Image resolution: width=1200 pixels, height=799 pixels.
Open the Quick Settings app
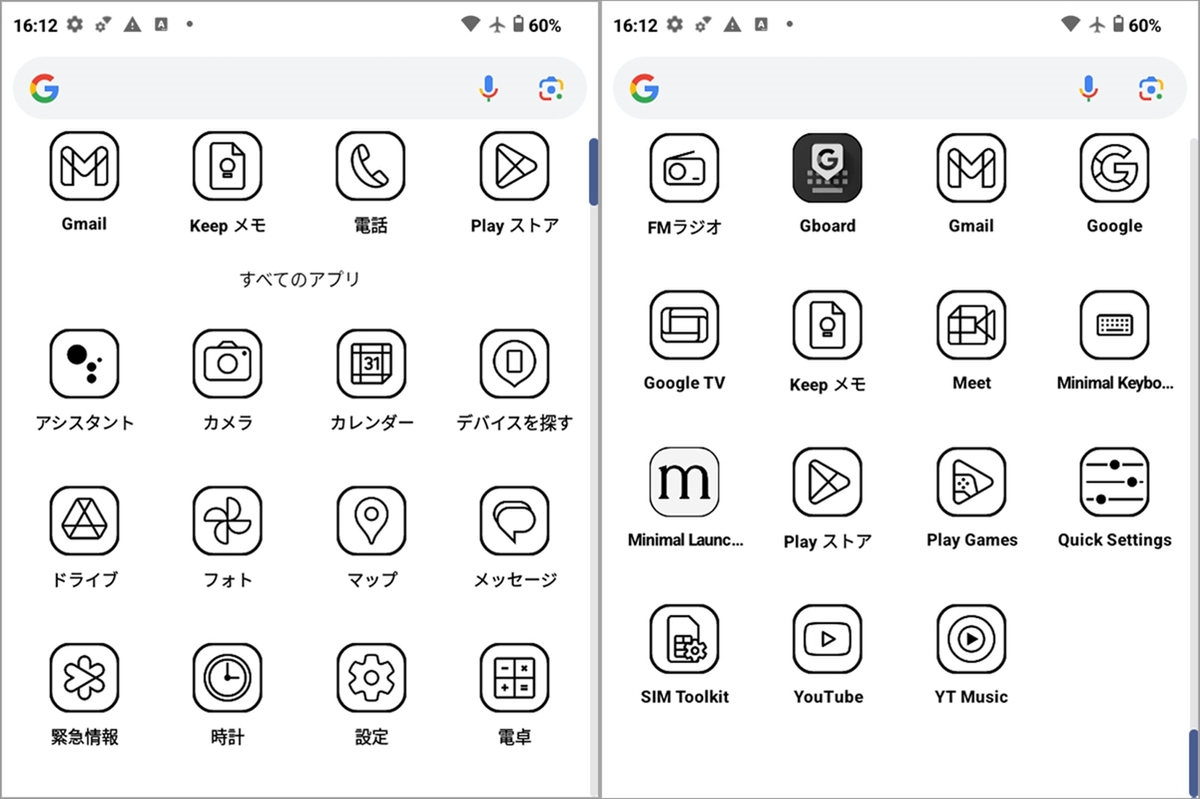1114,482
